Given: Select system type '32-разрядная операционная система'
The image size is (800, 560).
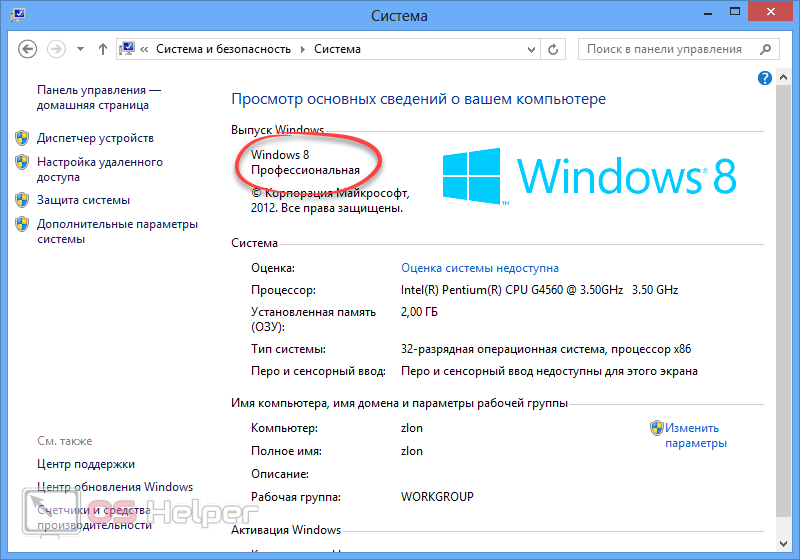Looking at the screenshot, I should tap(503, 349).
